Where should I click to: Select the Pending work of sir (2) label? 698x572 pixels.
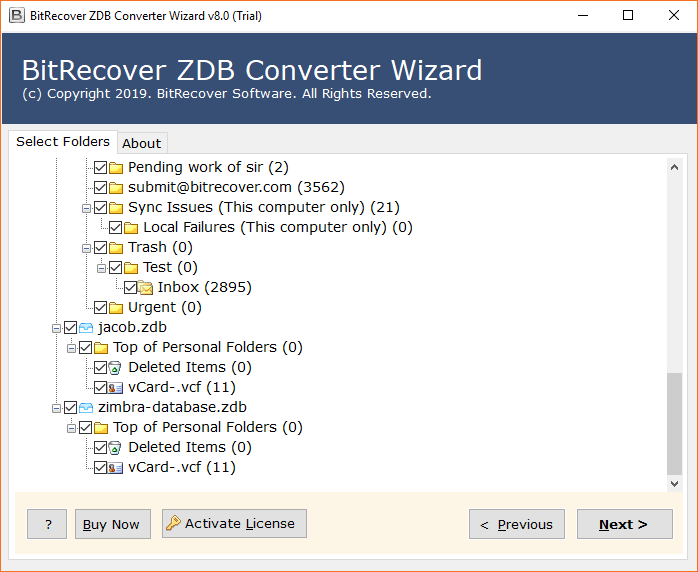click(208, 167)
